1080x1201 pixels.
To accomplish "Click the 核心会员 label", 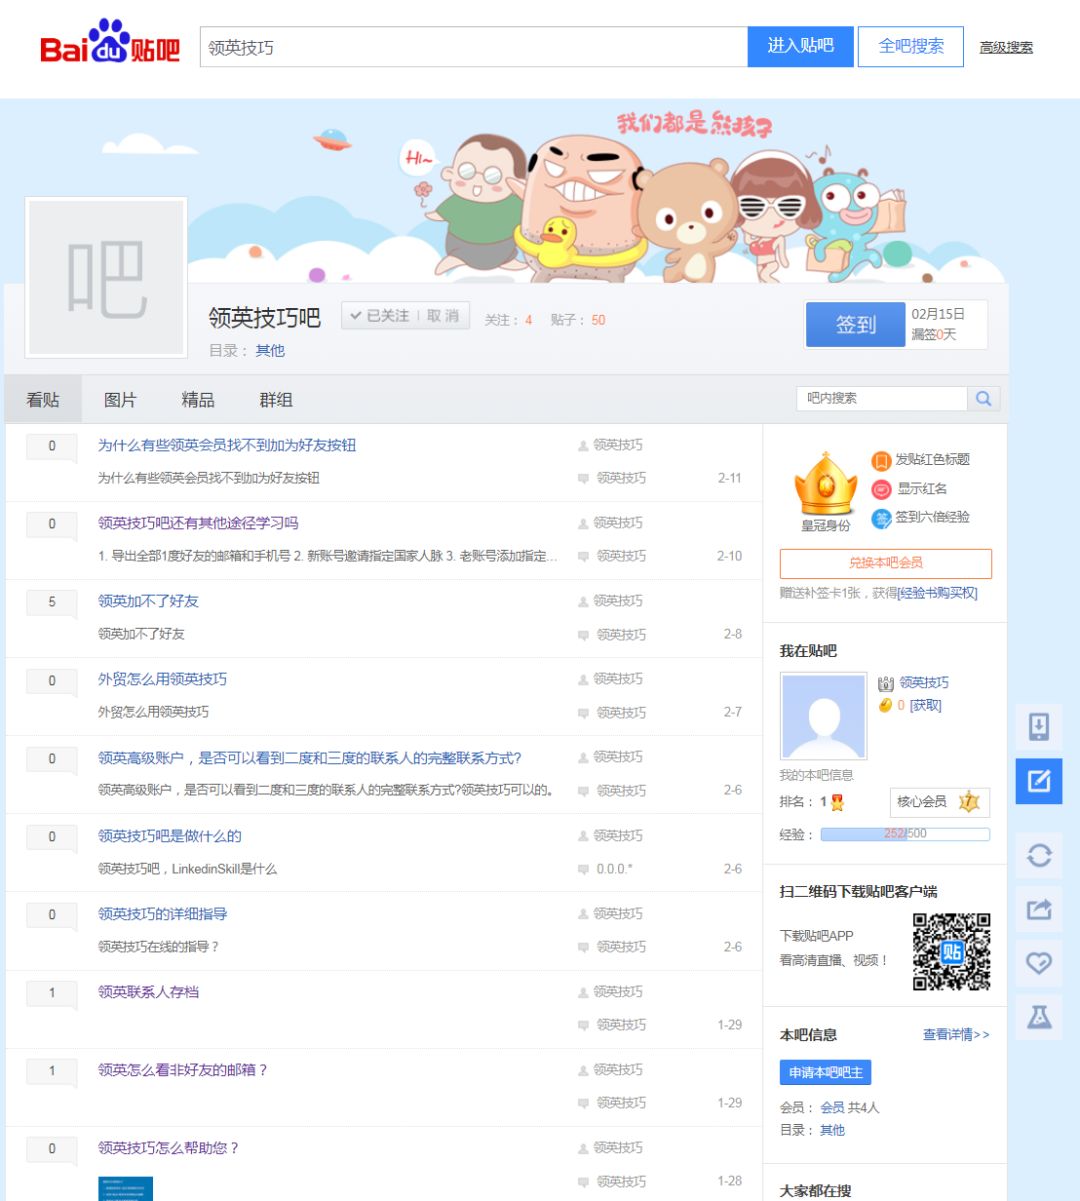I will (x=921, y=802).
